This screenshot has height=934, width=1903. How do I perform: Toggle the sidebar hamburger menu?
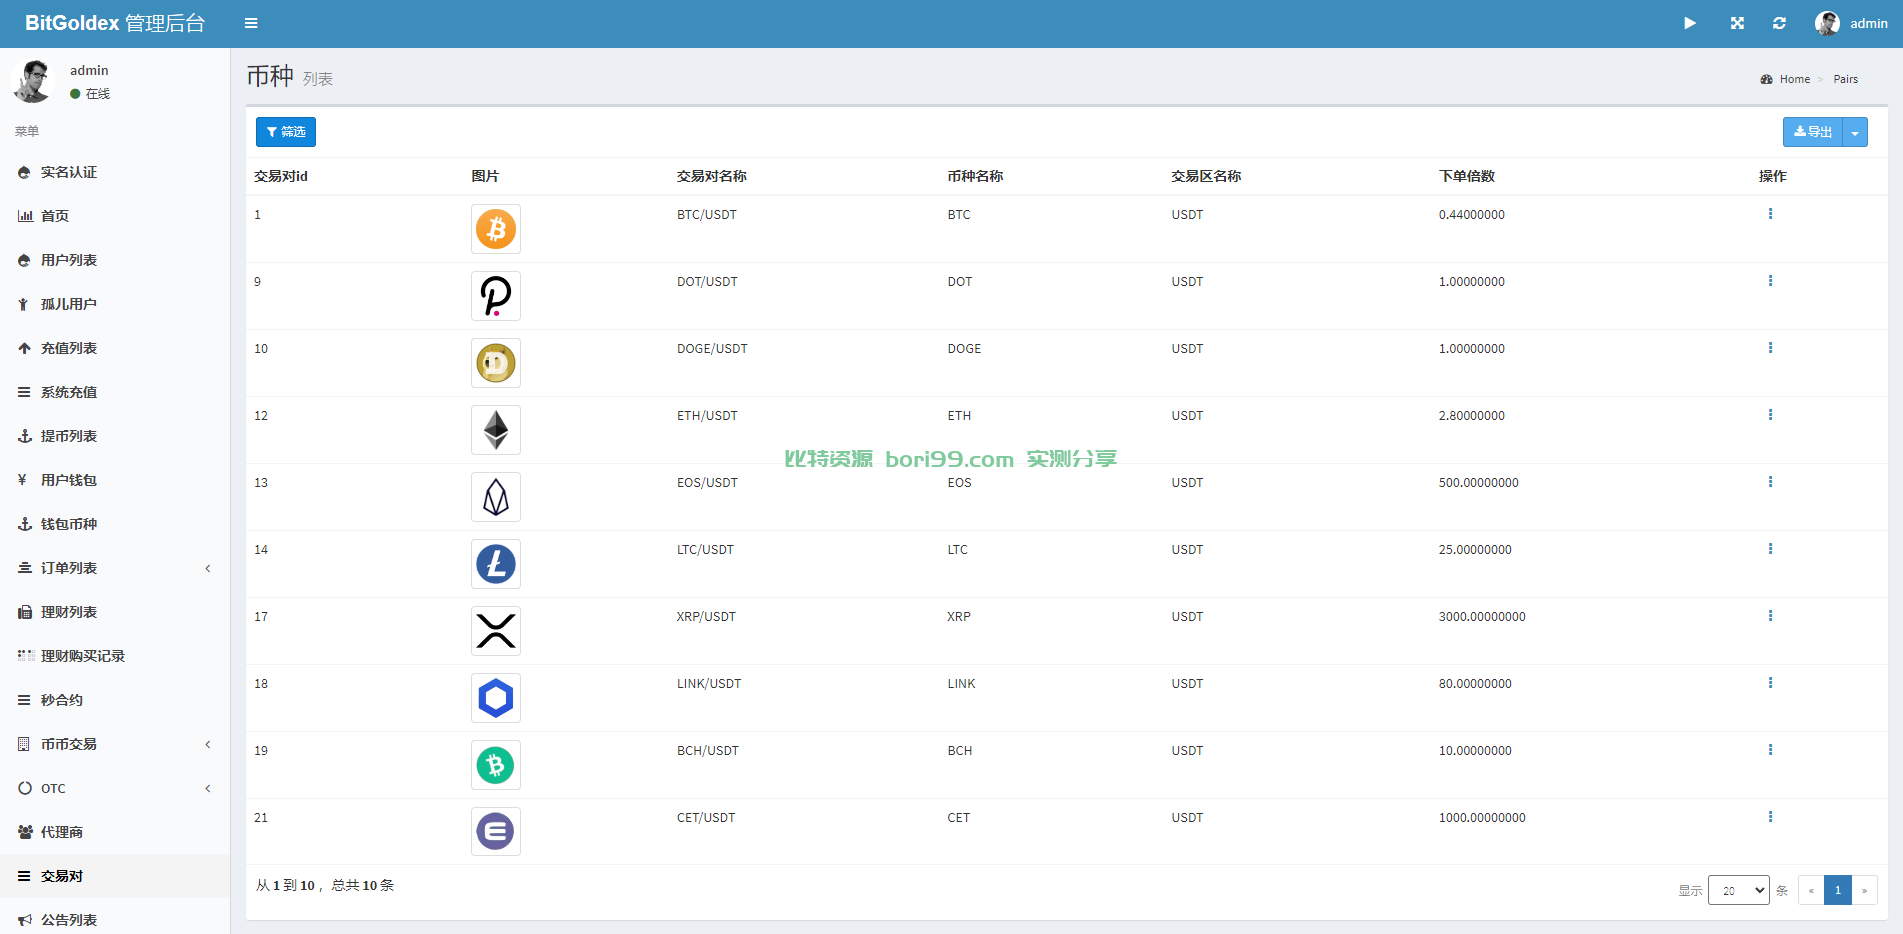pyautogui.click(x=251, y=23)
